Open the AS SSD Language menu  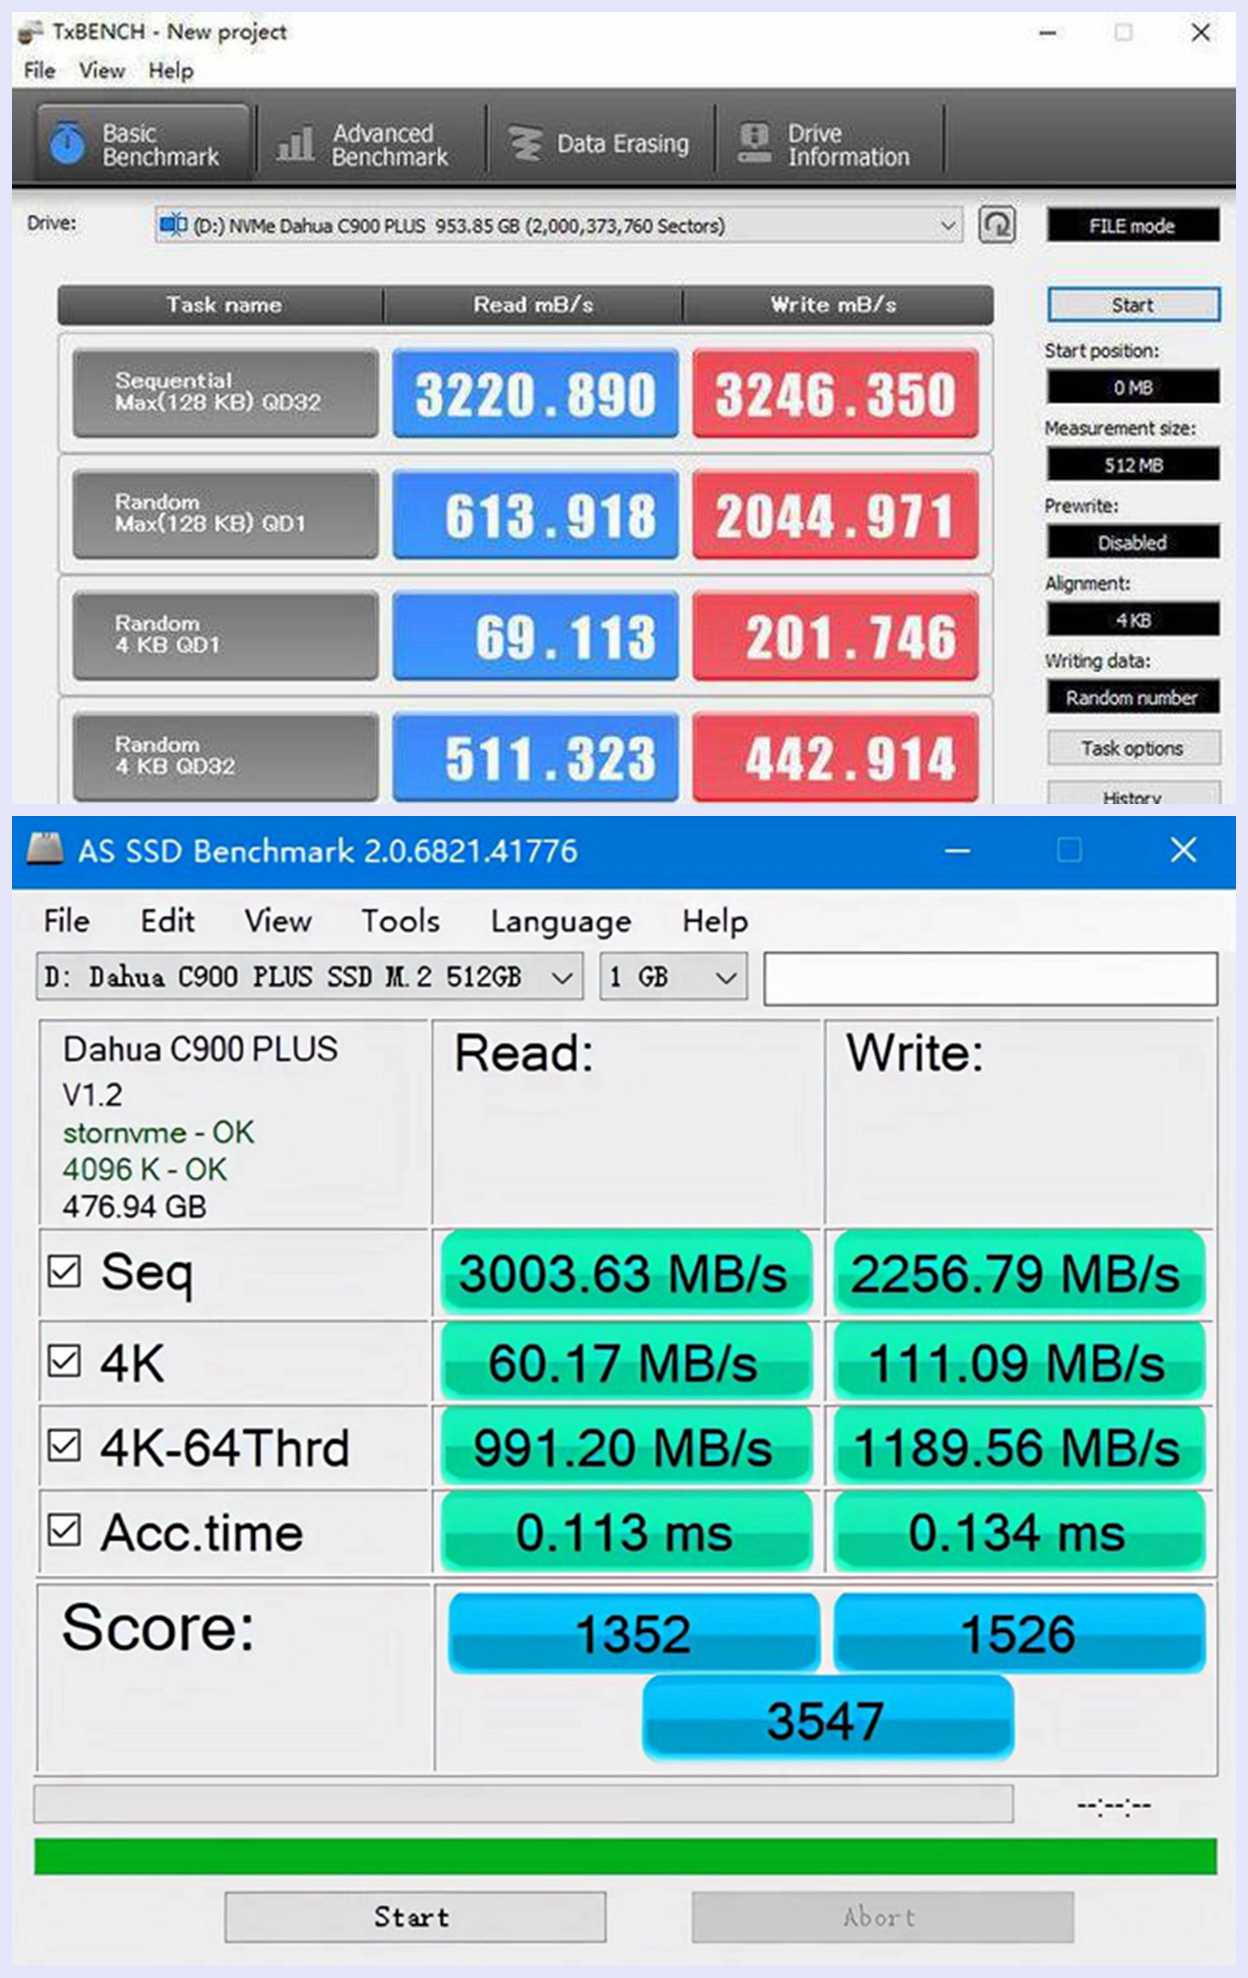[561, 921]
